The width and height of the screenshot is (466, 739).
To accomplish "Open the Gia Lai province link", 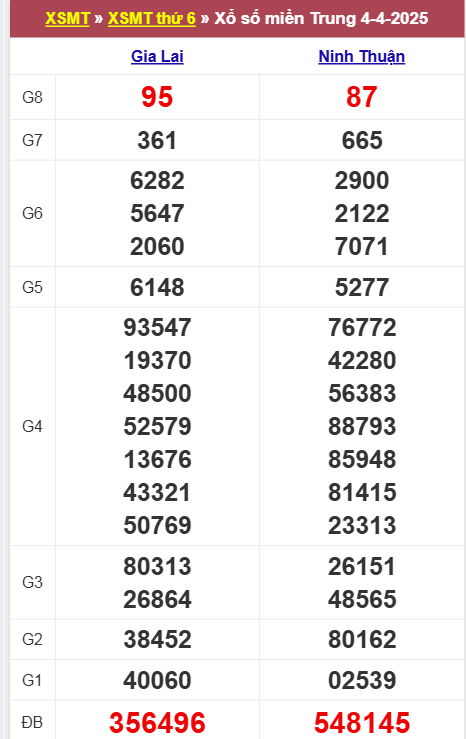I will click(x=157, y=56).
